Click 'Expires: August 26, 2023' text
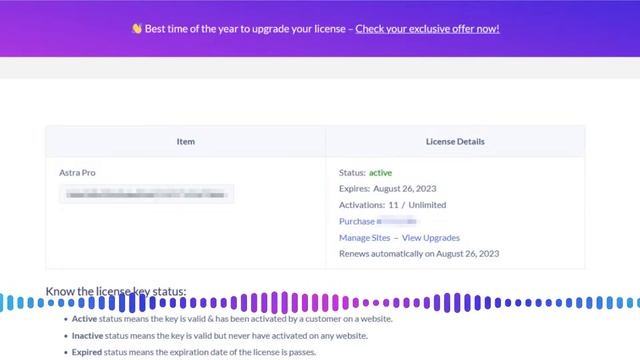 [x=387, y=189]
